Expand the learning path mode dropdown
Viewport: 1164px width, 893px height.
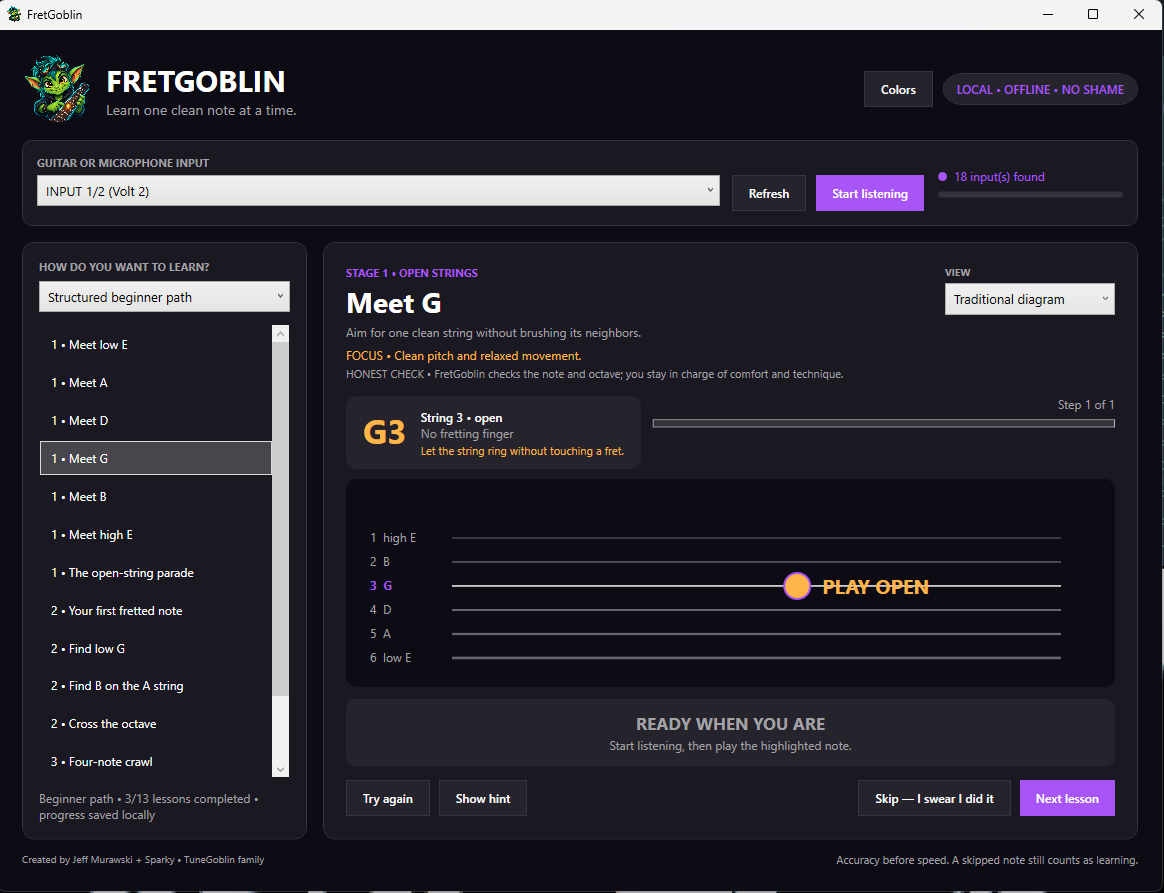pyautogui.click(x=164, y=297)
